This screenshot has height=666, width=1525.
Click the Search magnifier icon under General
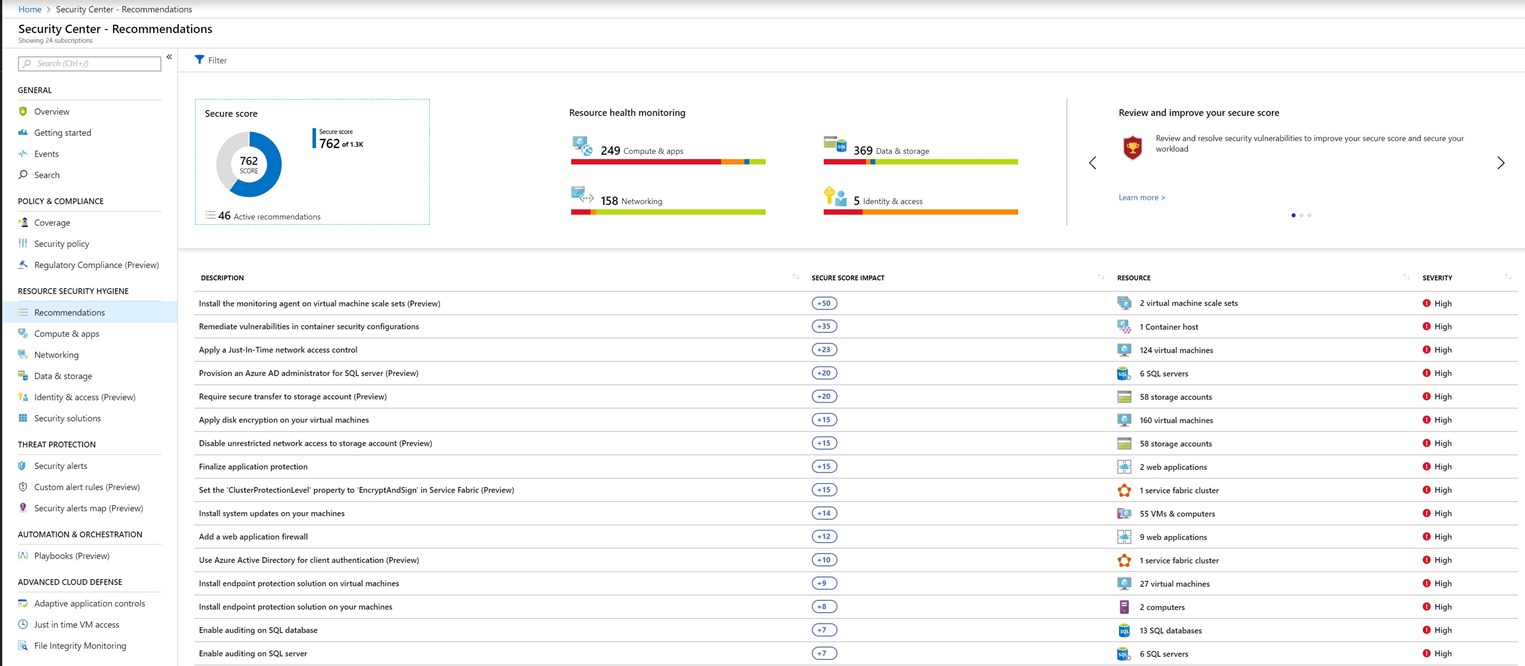tap(23, 174)
